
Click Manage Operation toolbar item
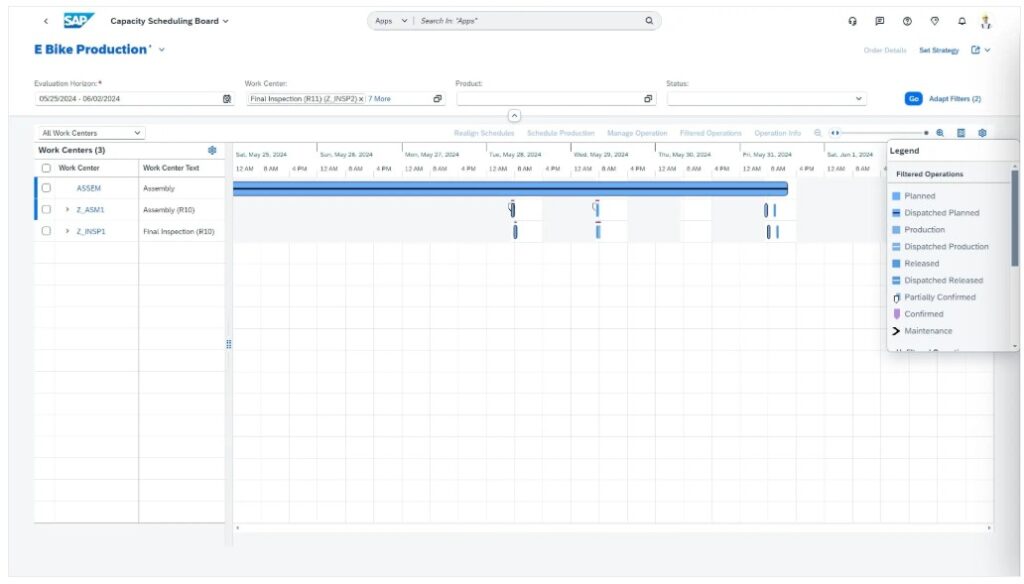(x=637, y=133)
